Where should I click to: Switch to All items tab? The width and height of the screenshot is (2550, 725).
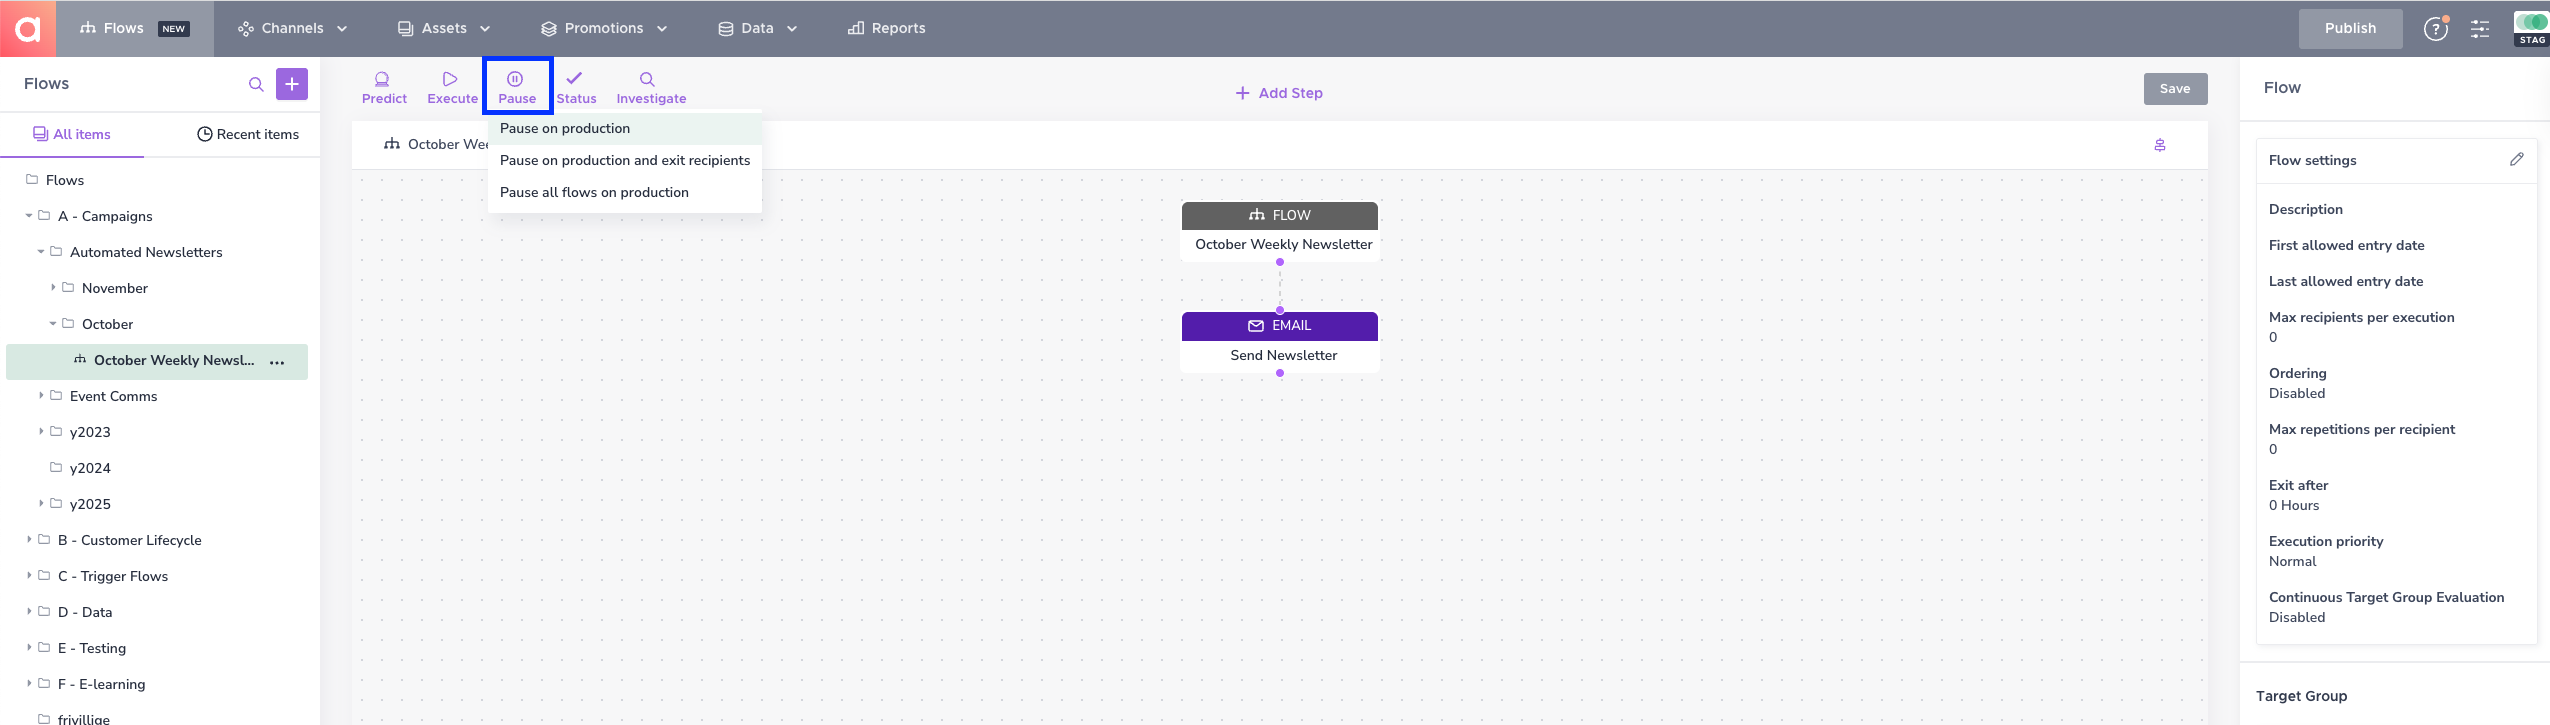point(72,134)
